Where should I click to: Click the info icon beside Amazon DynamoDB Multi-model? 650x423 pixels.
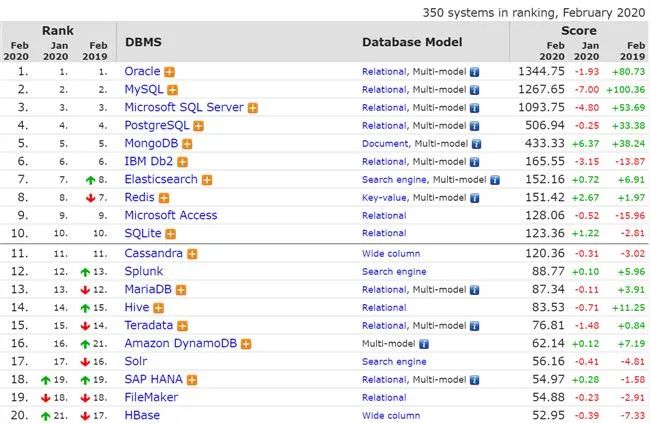(424, 343)
